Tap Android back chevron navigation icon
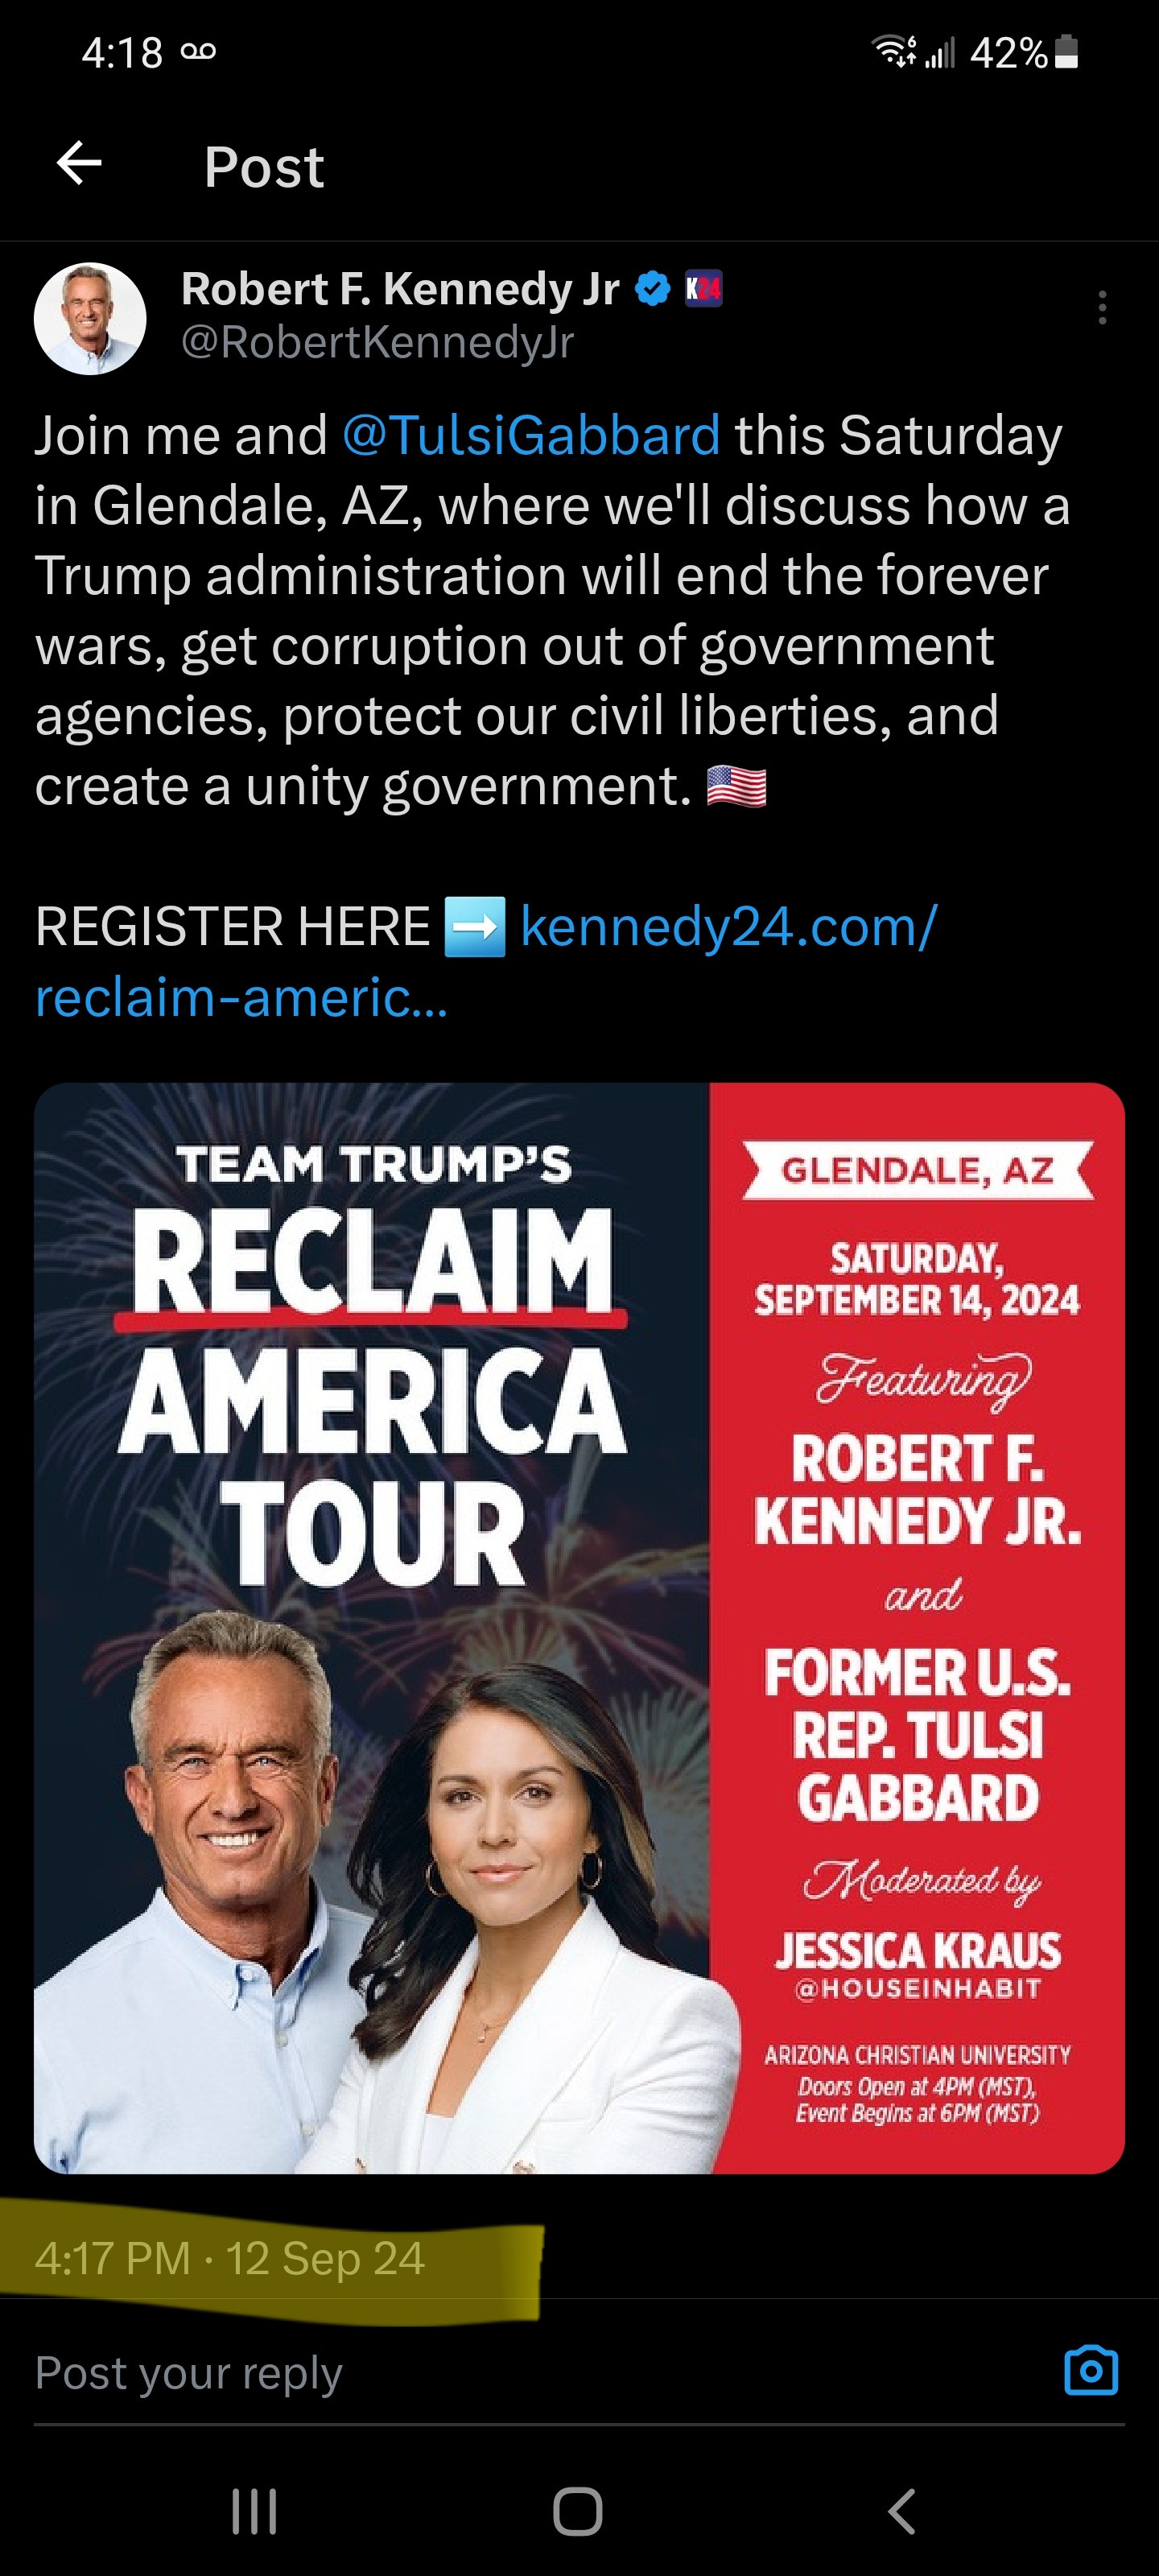The width and height of the screenshot is (1159, 2576). [902, 2511]
